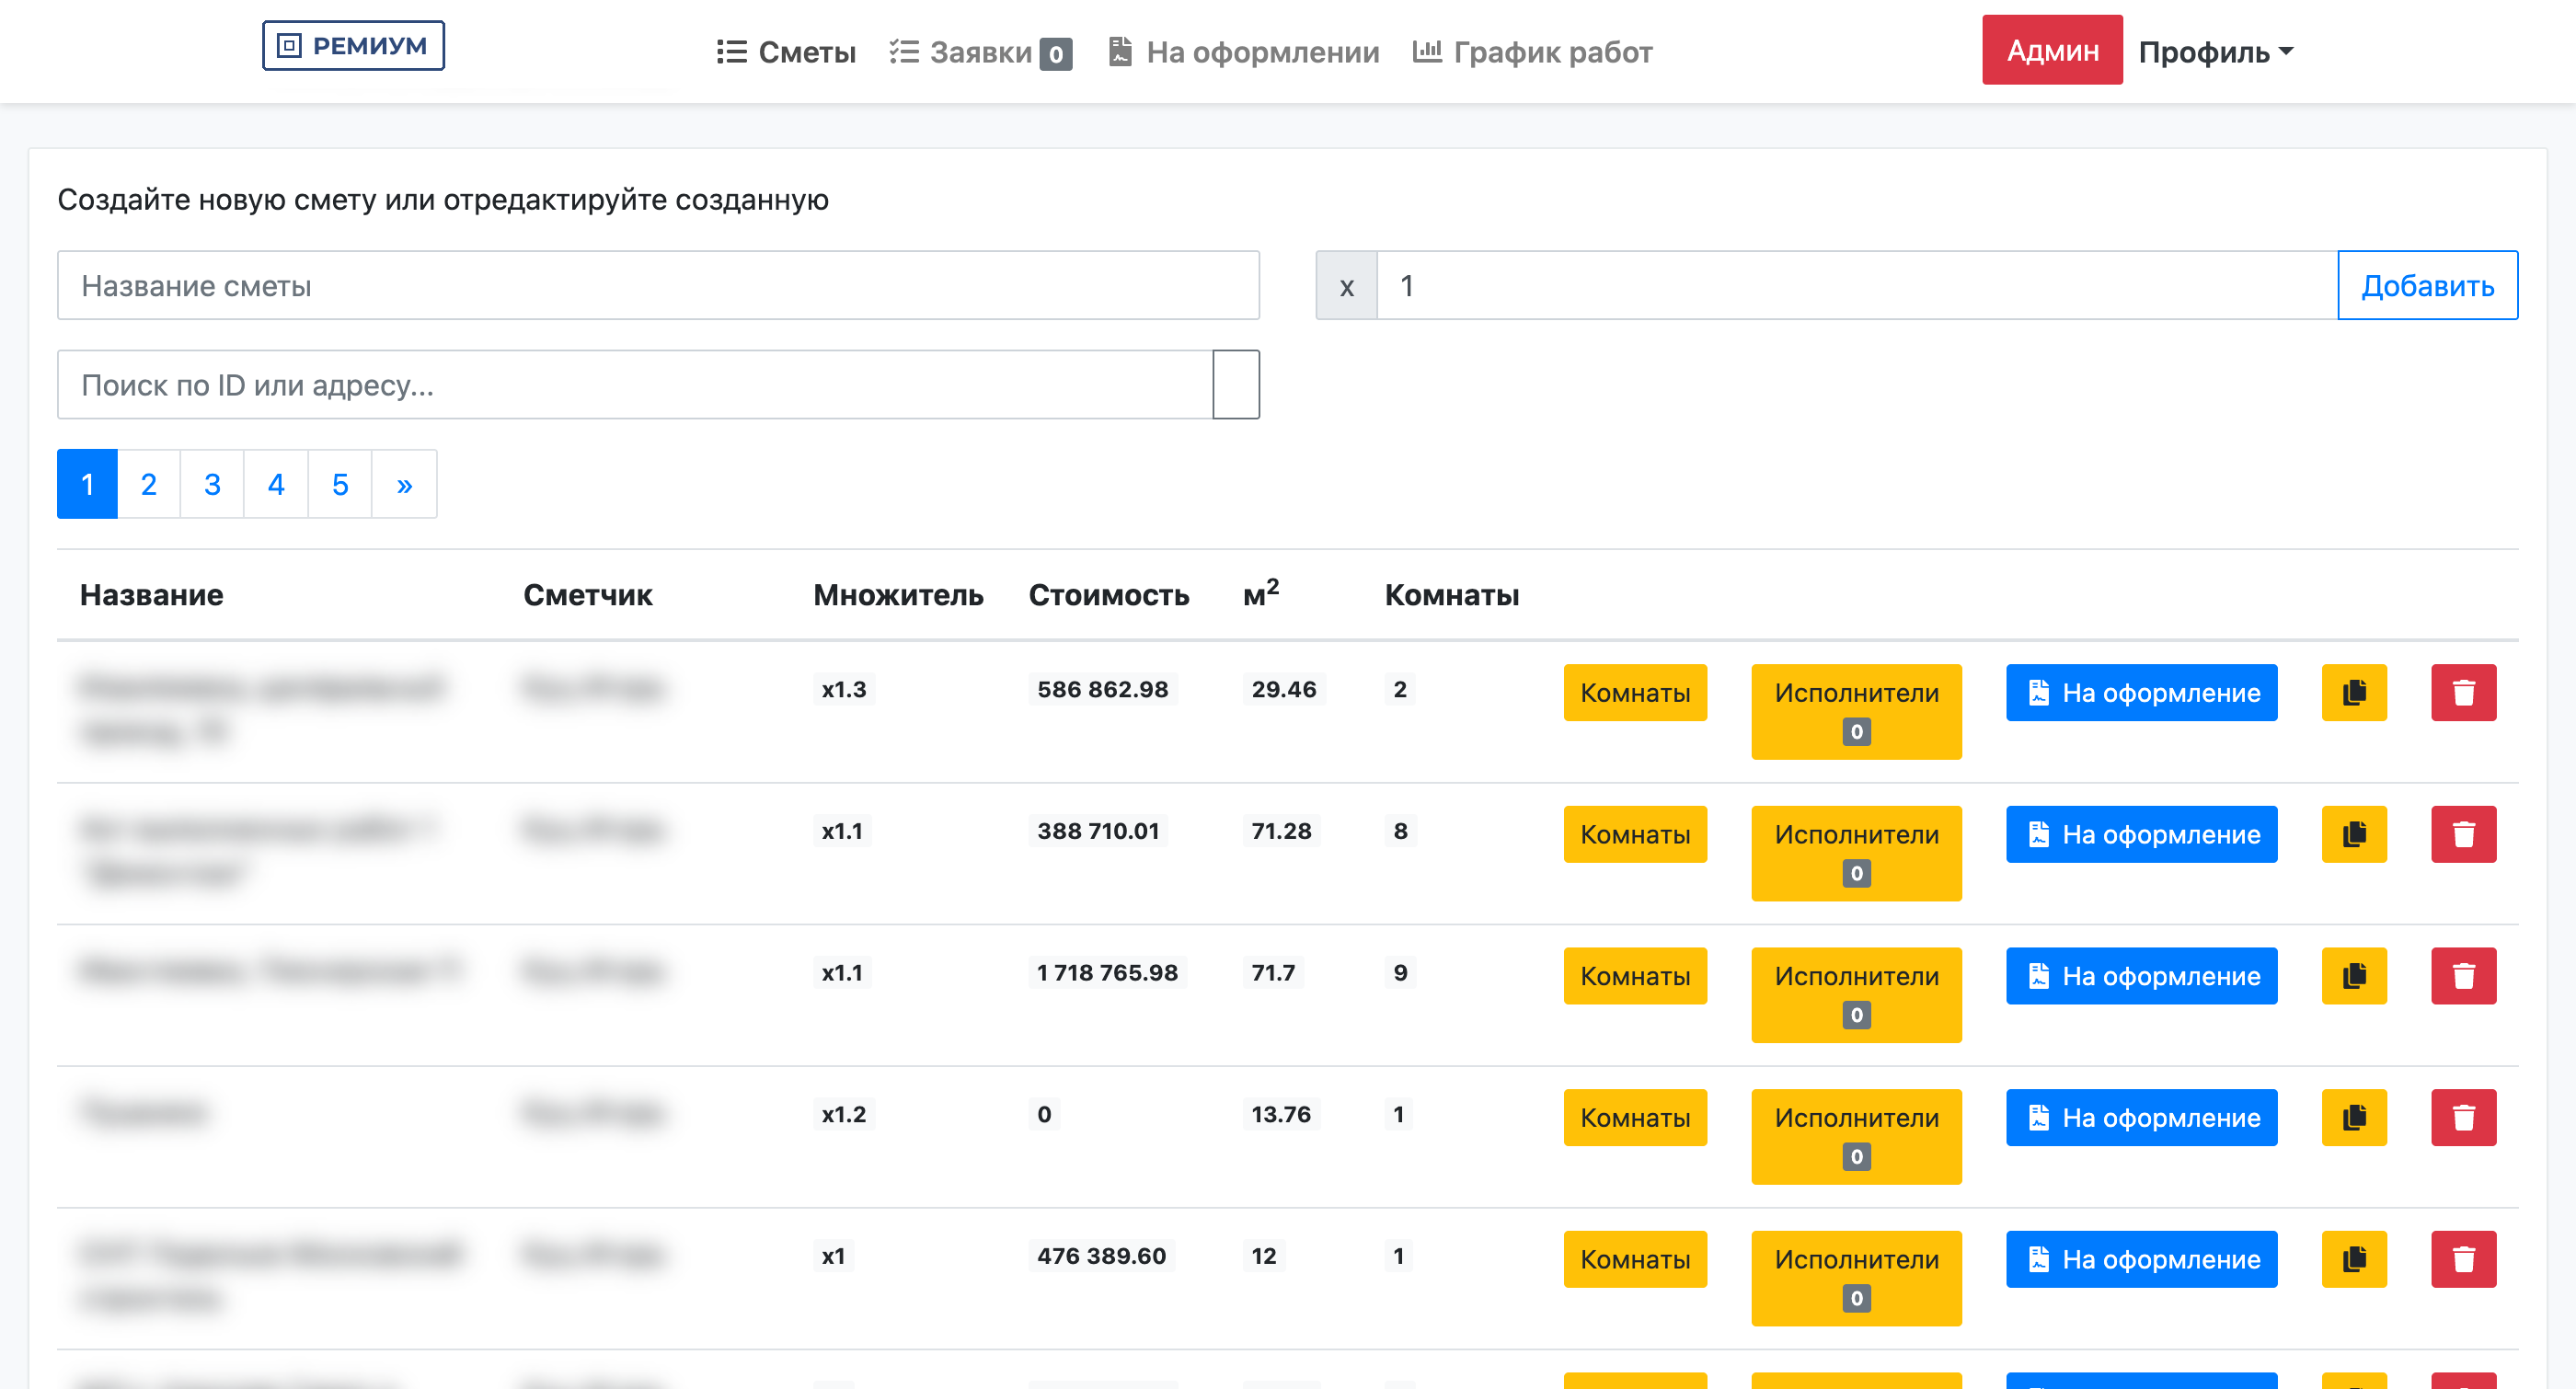Click the » next pages link
This screenshot has height=1389, width=2576.
click(404, 484)
